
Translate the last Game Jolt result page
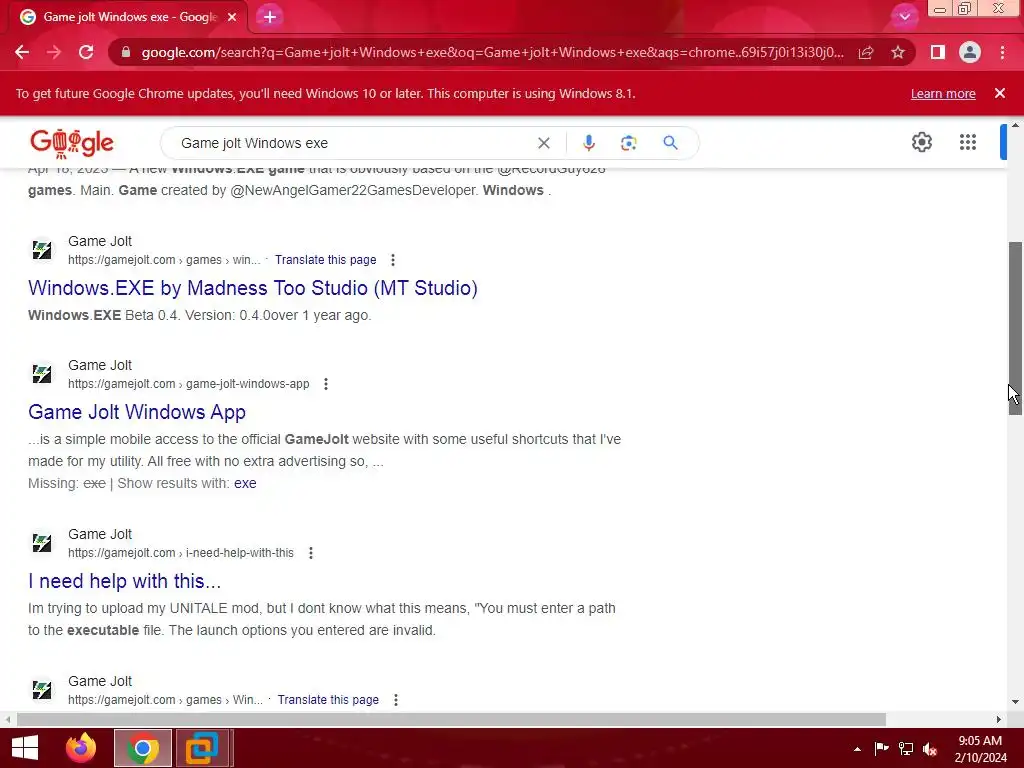pyautogui.click(x=328, y=700)
